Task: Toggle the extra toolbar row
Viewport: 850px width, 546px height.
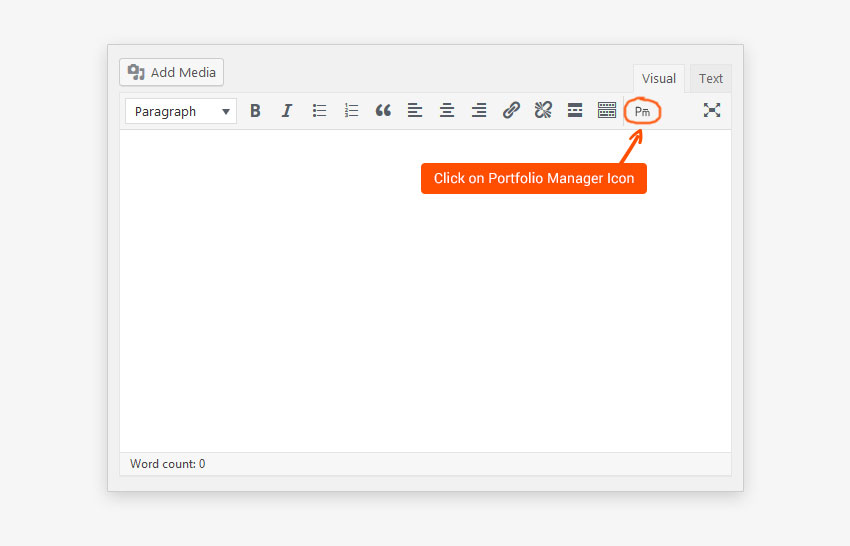Action: 607,111
